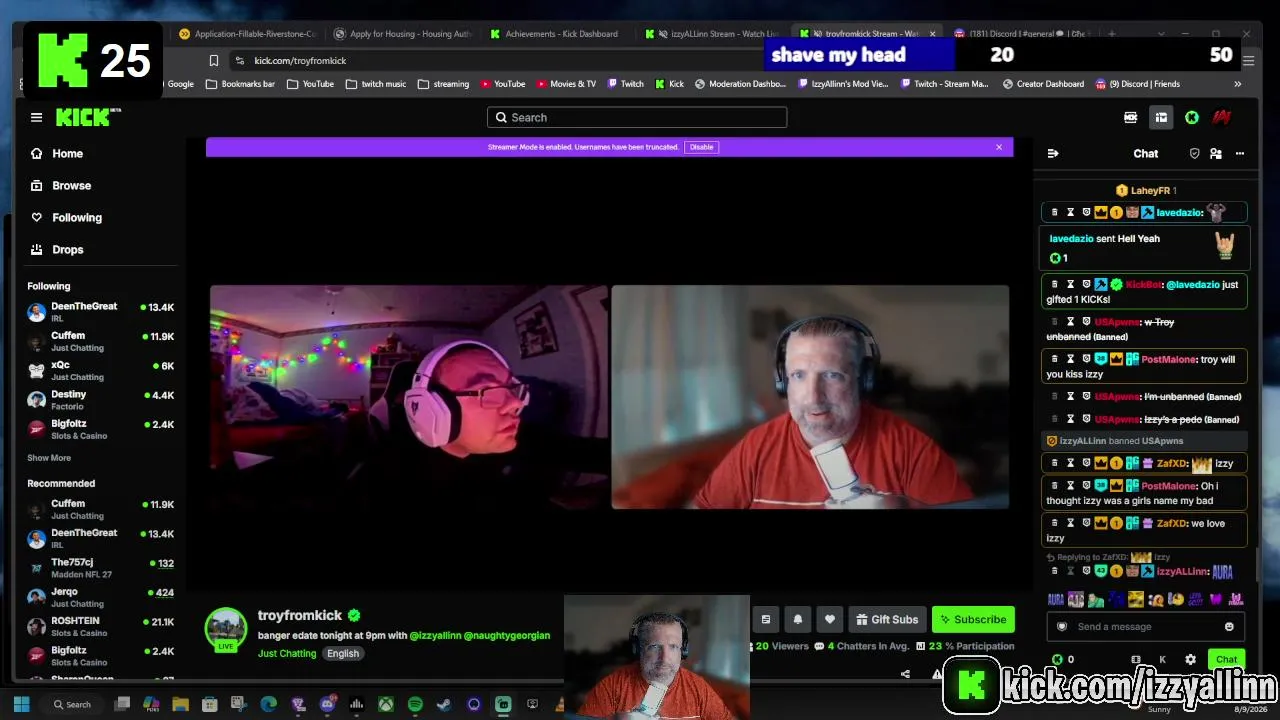Focus the Kick search box

pyautogui.click(x=637, y=118)
